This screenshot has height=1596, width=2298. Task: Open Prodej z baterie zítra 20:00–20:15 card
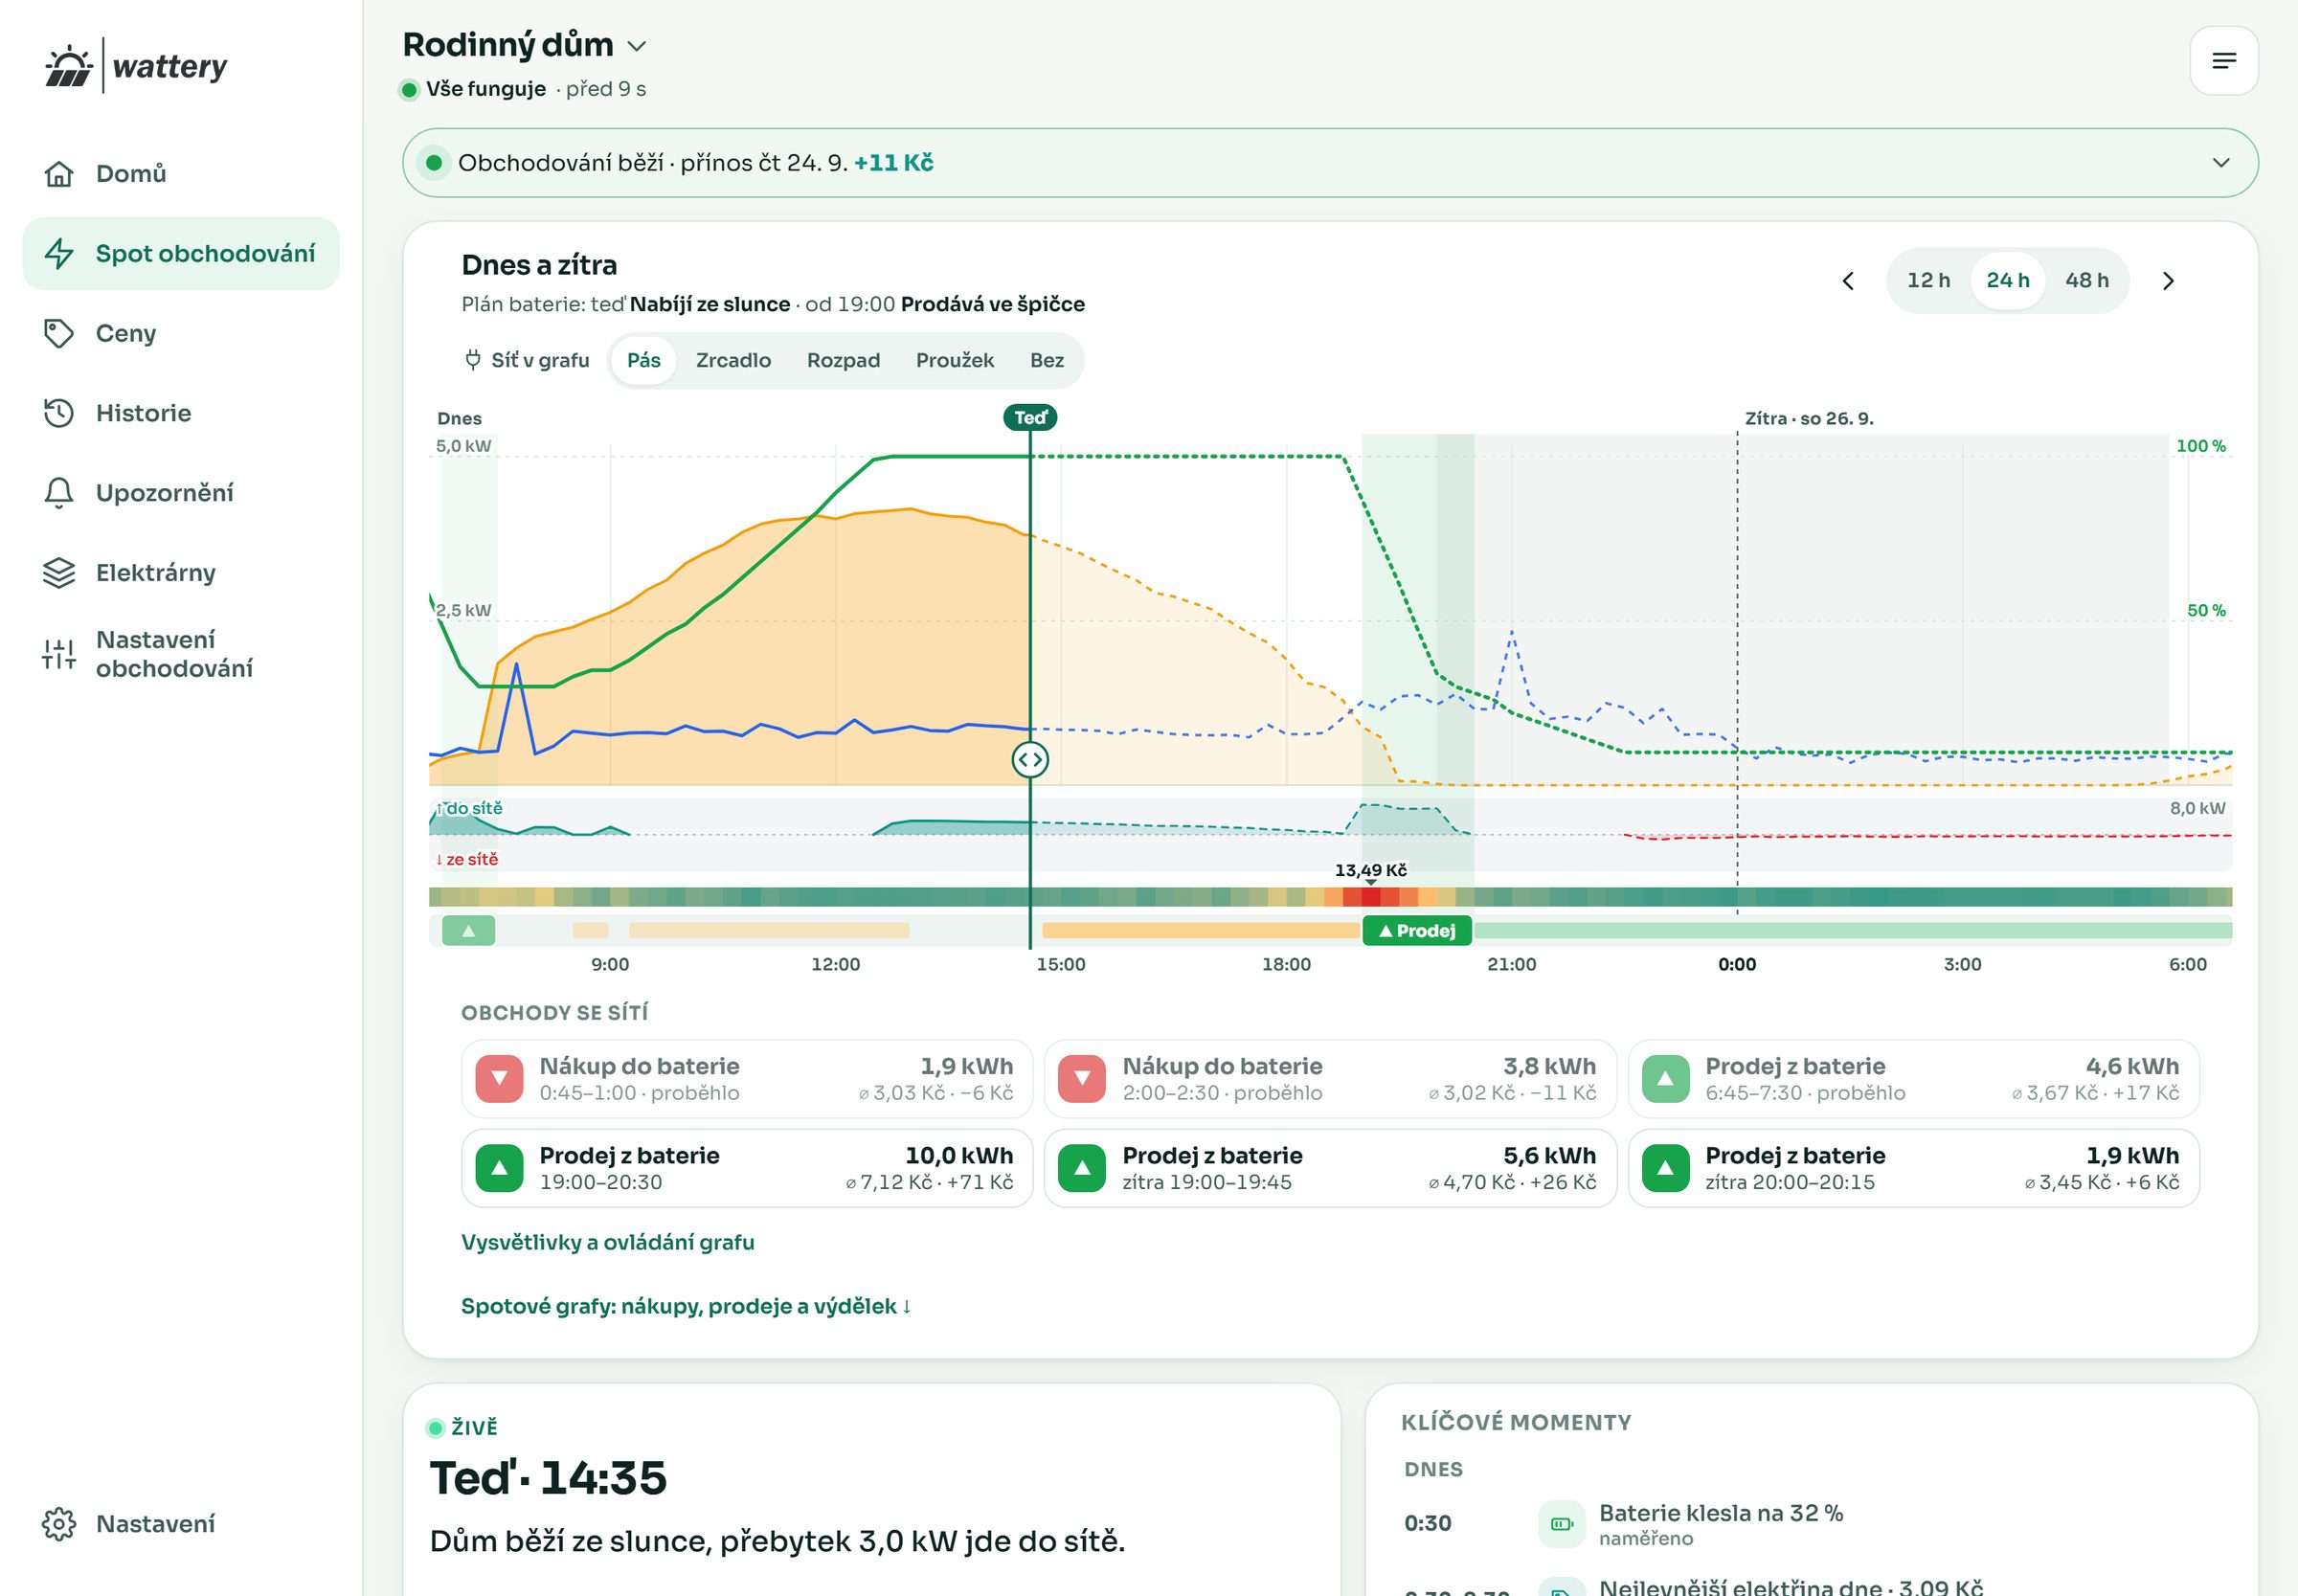click(1912, 1168)
